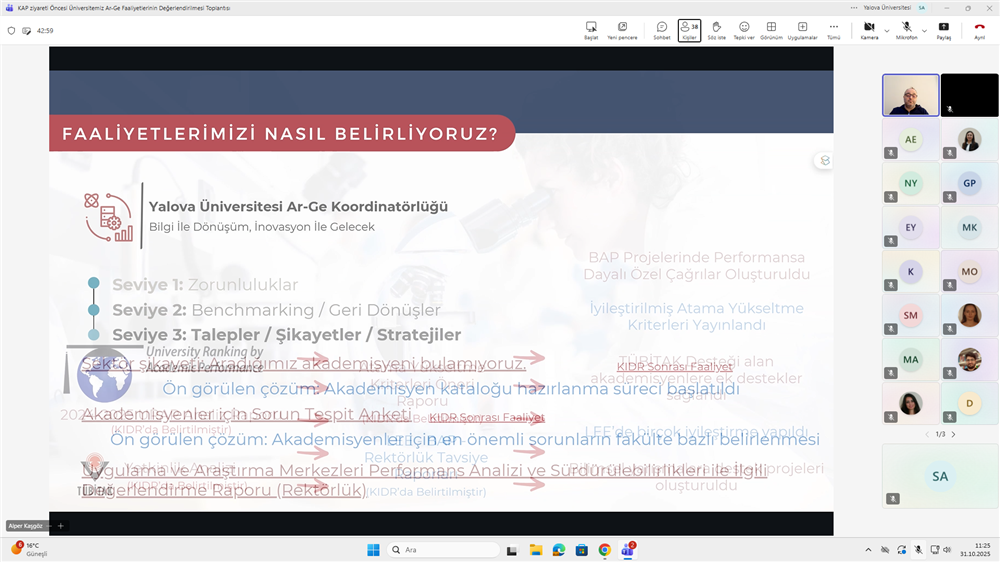Open the Sohbet chat panel
Screen dimensions: 1000x562
(x=661, y=30)
